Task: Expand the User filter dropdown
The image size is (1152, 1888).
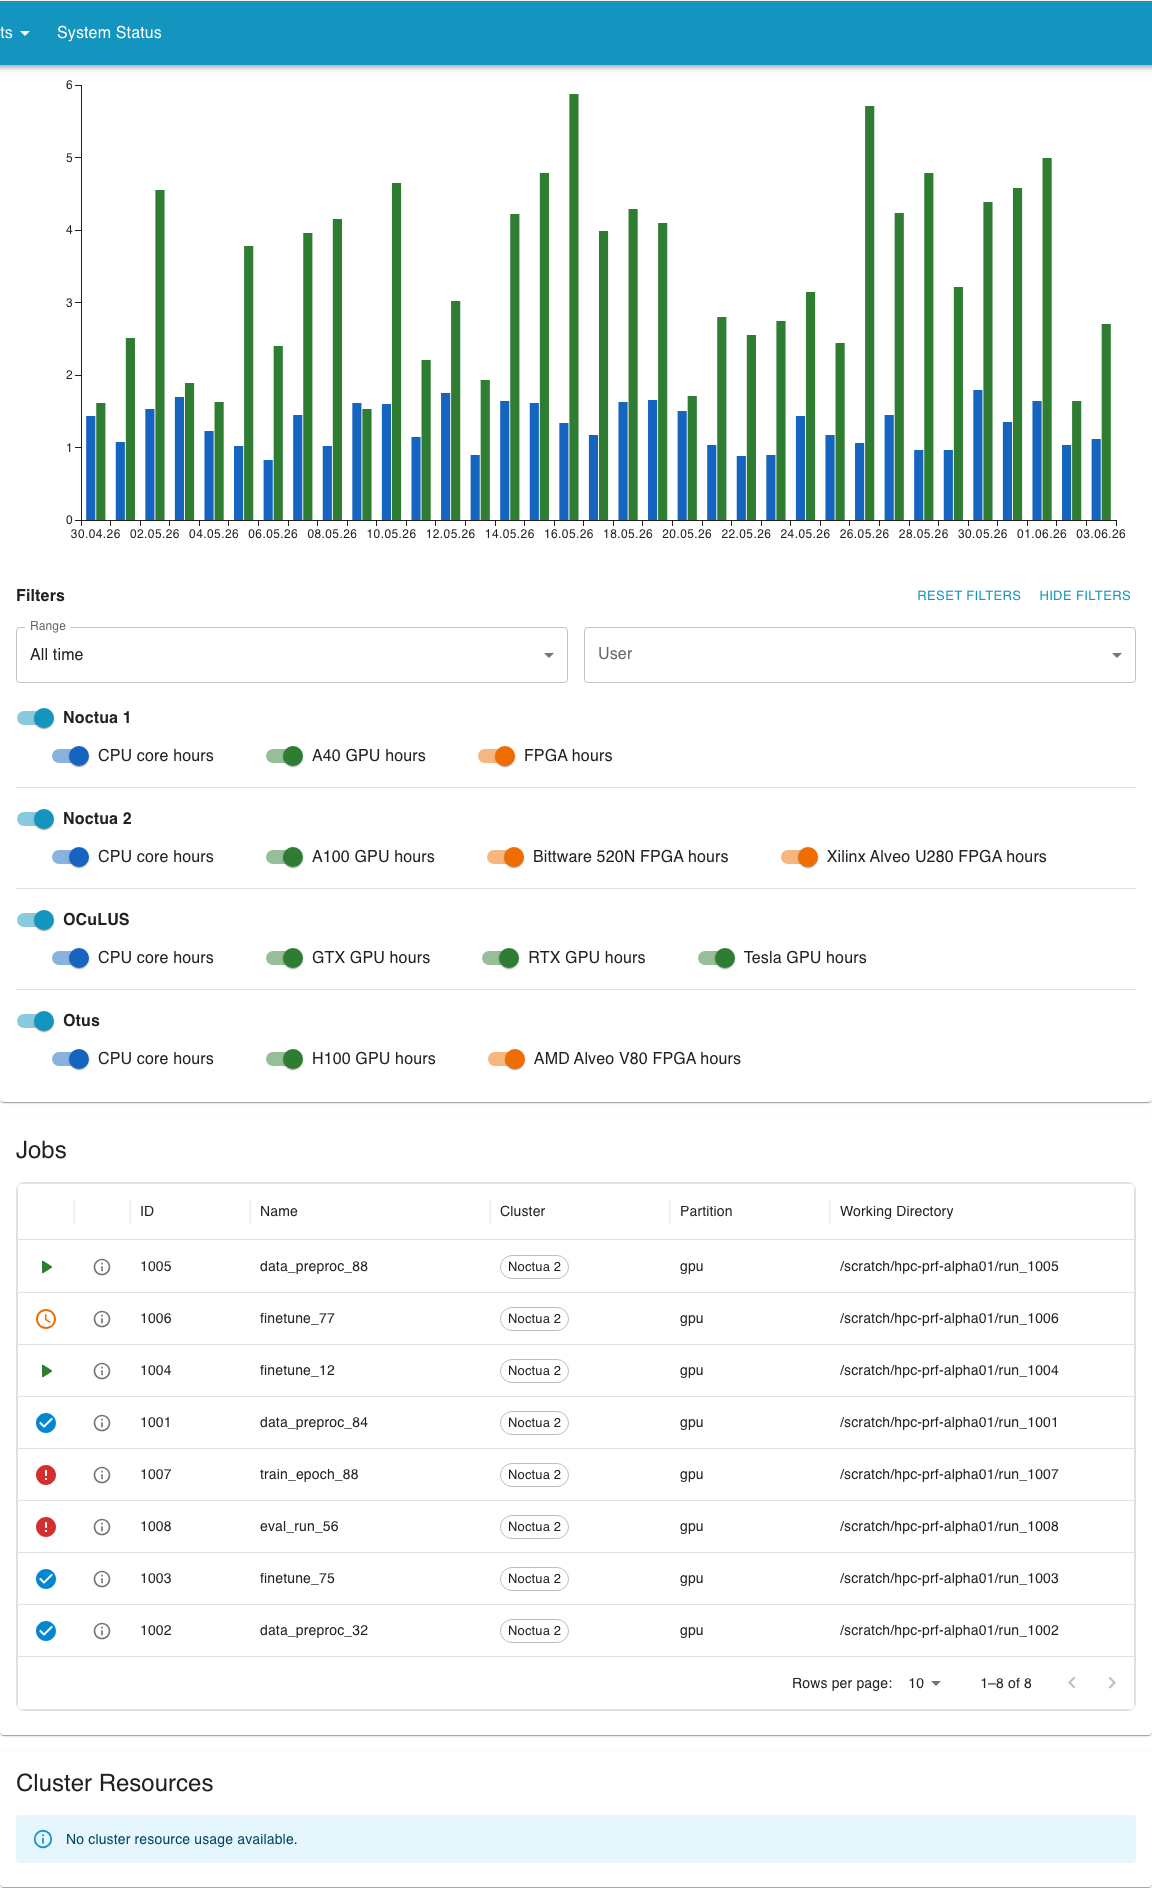Action: click(860, 655)
